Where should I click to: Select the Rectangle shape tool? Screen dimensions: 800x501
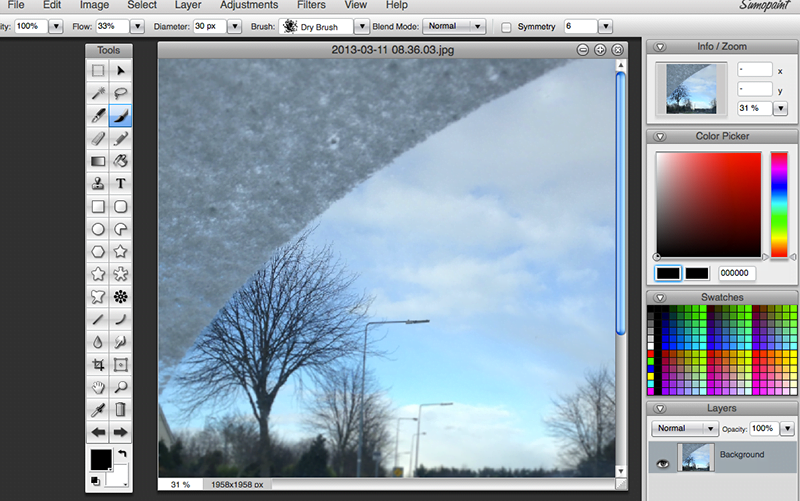98,207
